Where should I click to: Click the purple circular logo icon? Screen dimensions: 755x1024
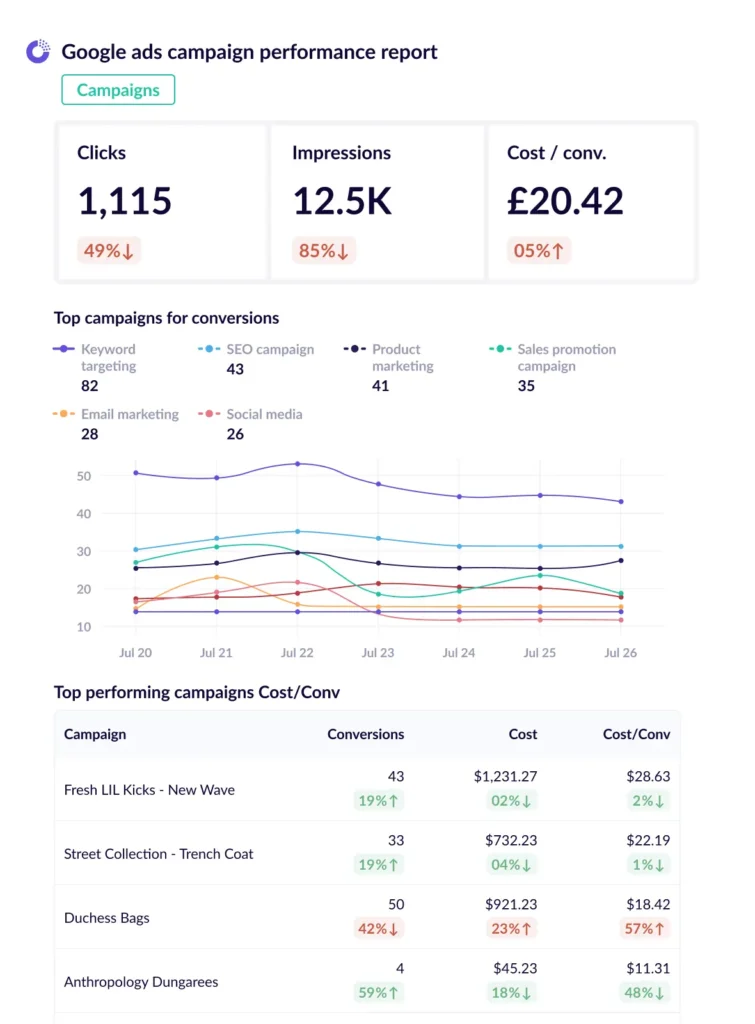[38, 52]
